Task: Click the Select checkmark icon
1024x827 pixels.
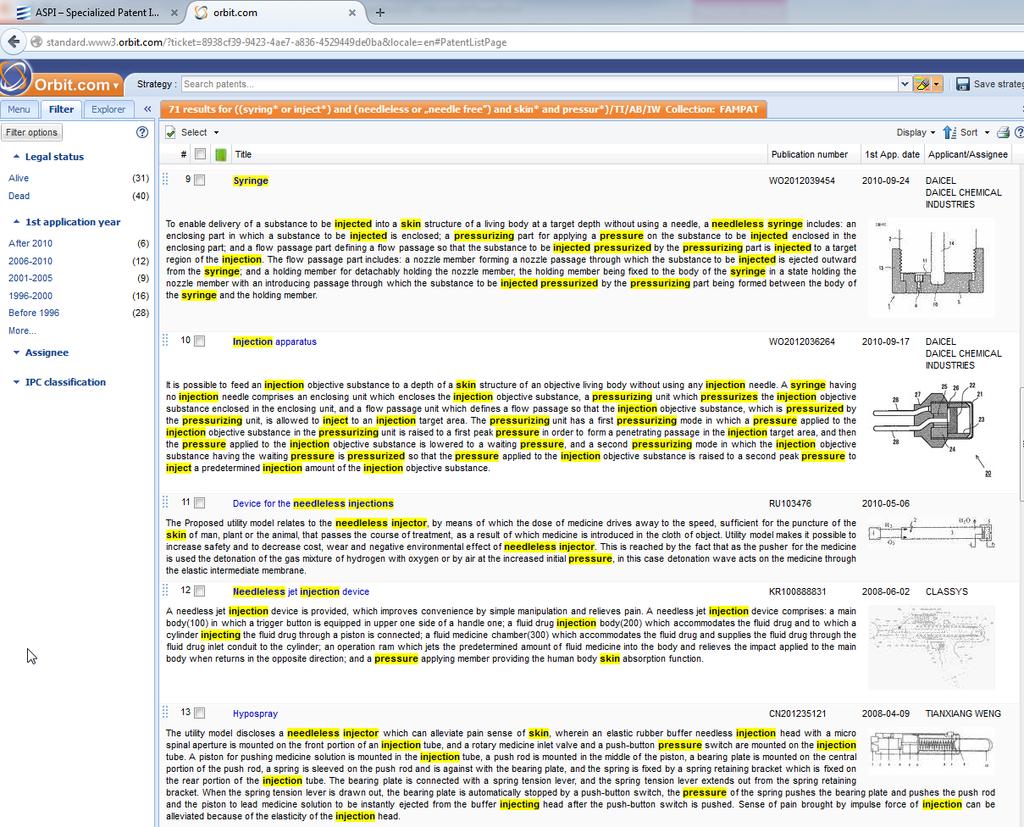Action: coord(170,133)
